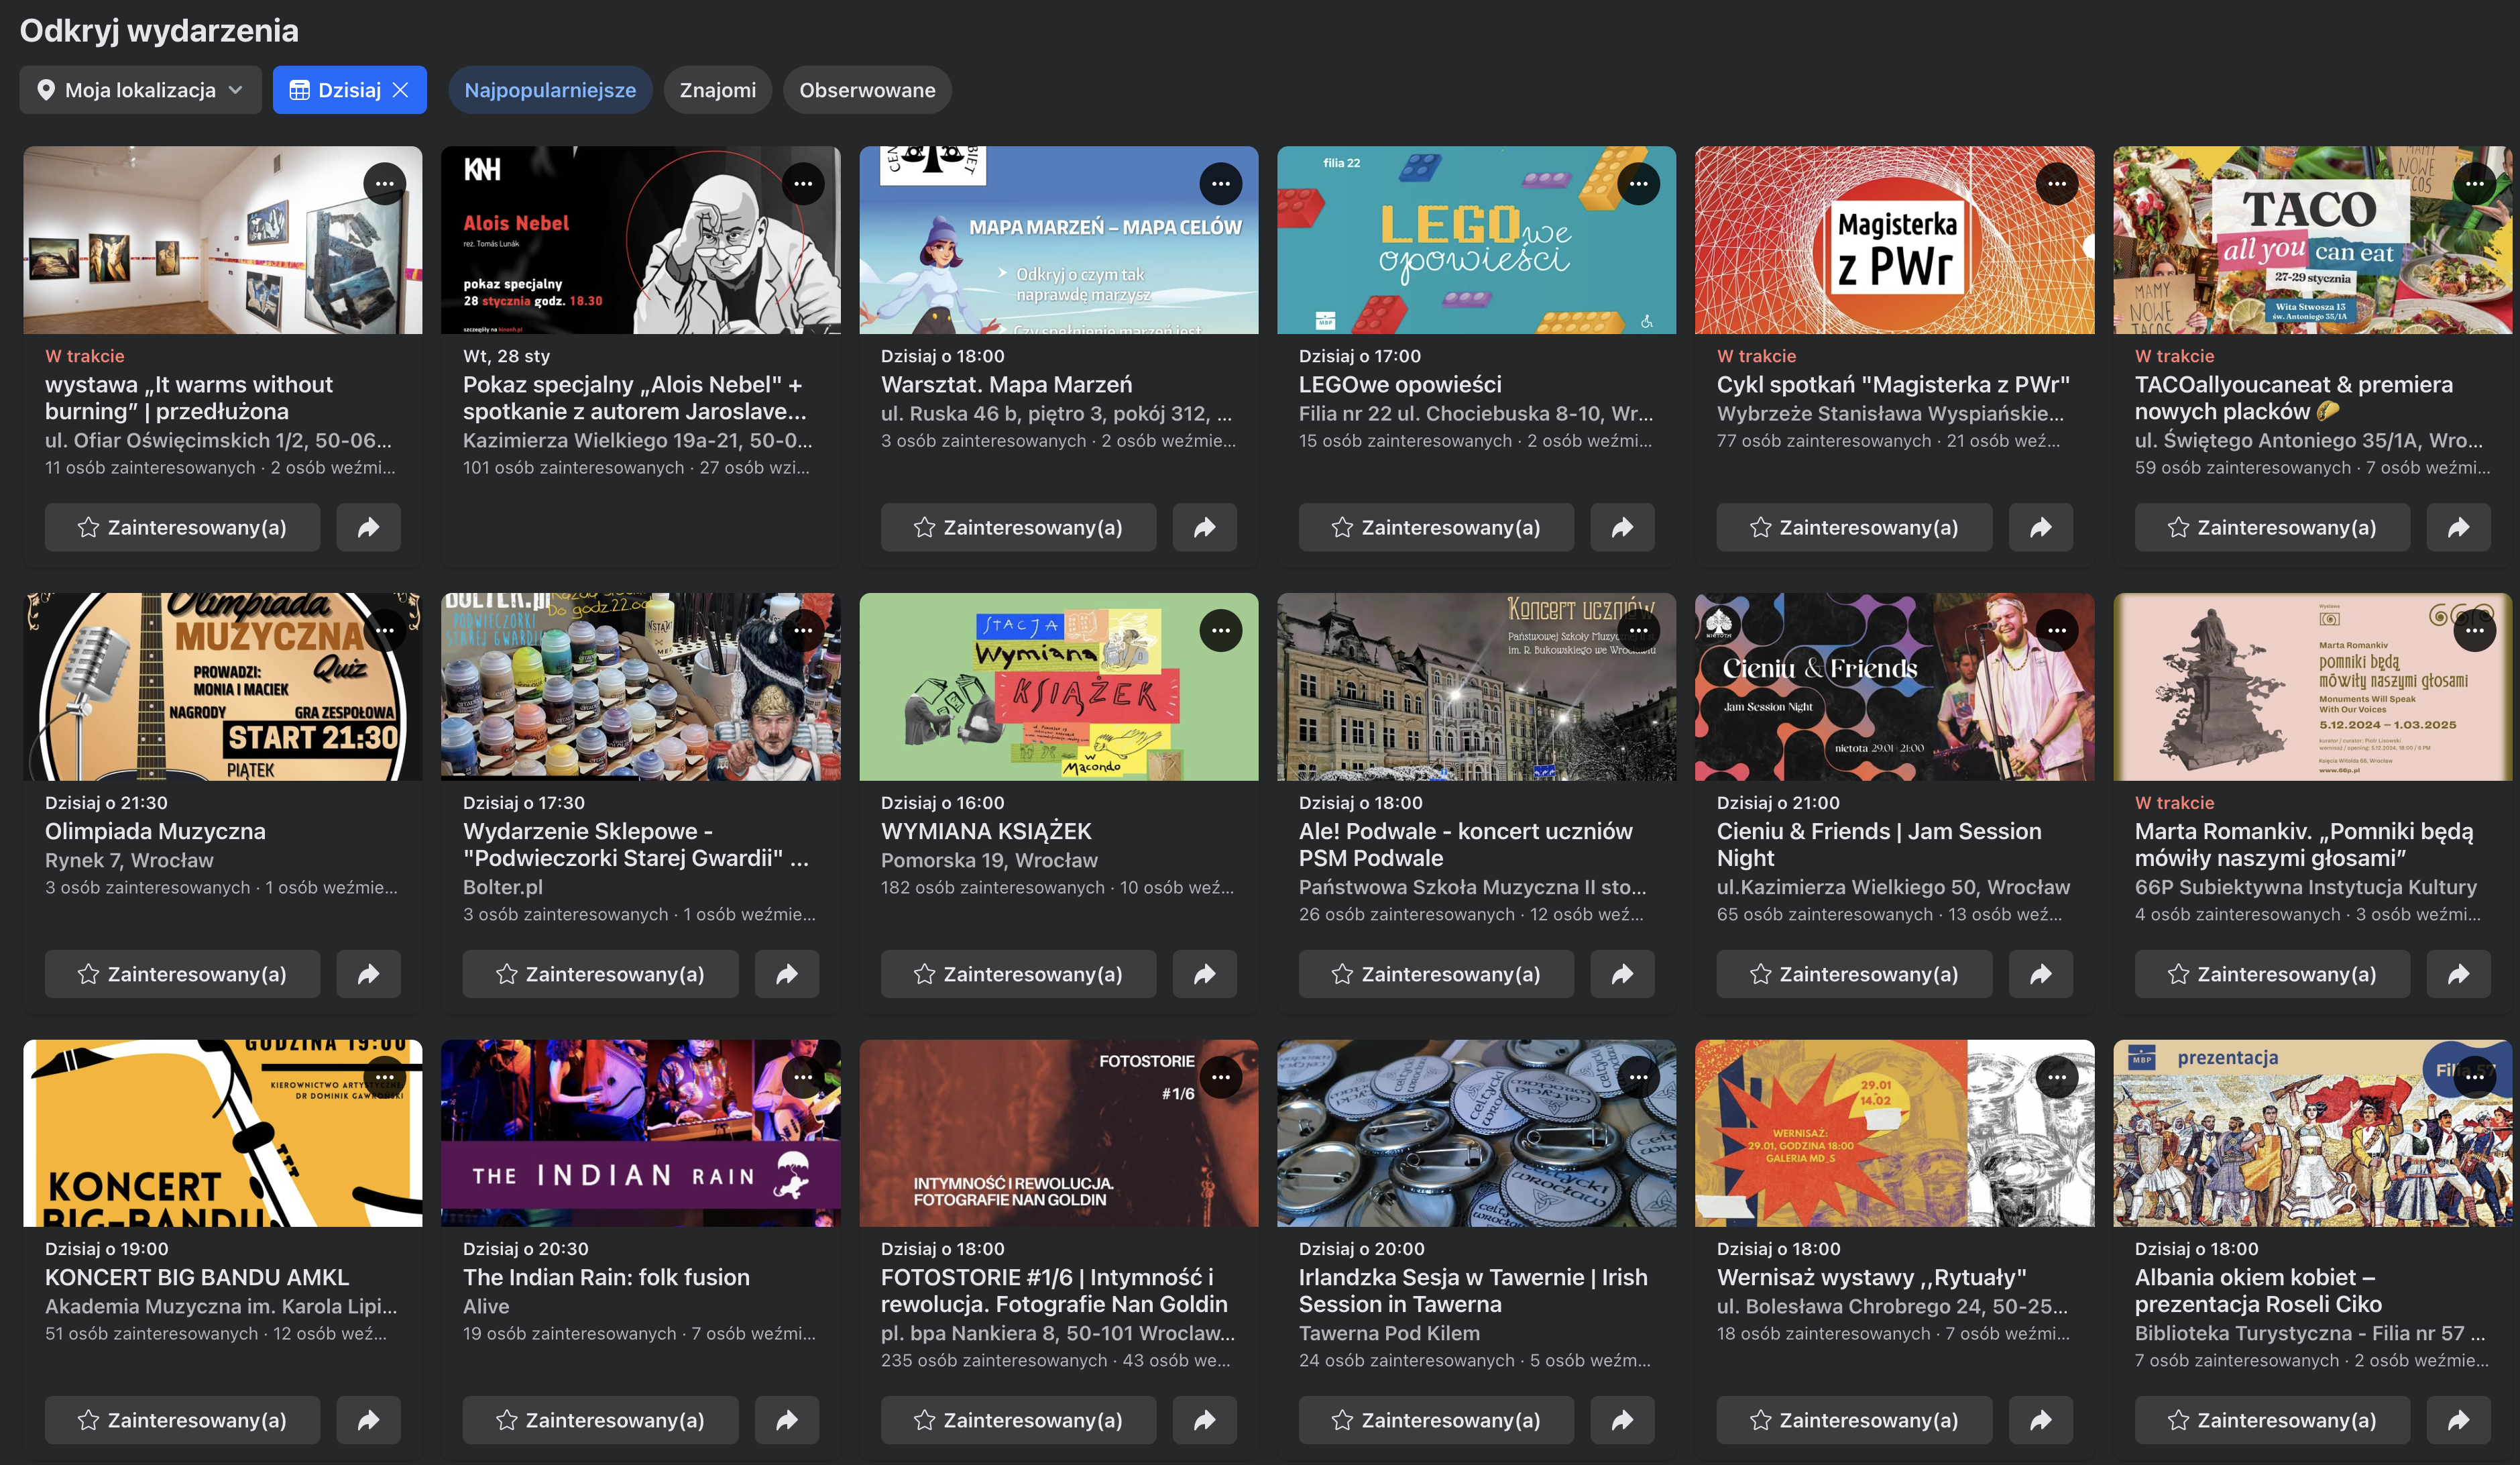Open The Indian Rain folk fusion event

pos(606,1277)
